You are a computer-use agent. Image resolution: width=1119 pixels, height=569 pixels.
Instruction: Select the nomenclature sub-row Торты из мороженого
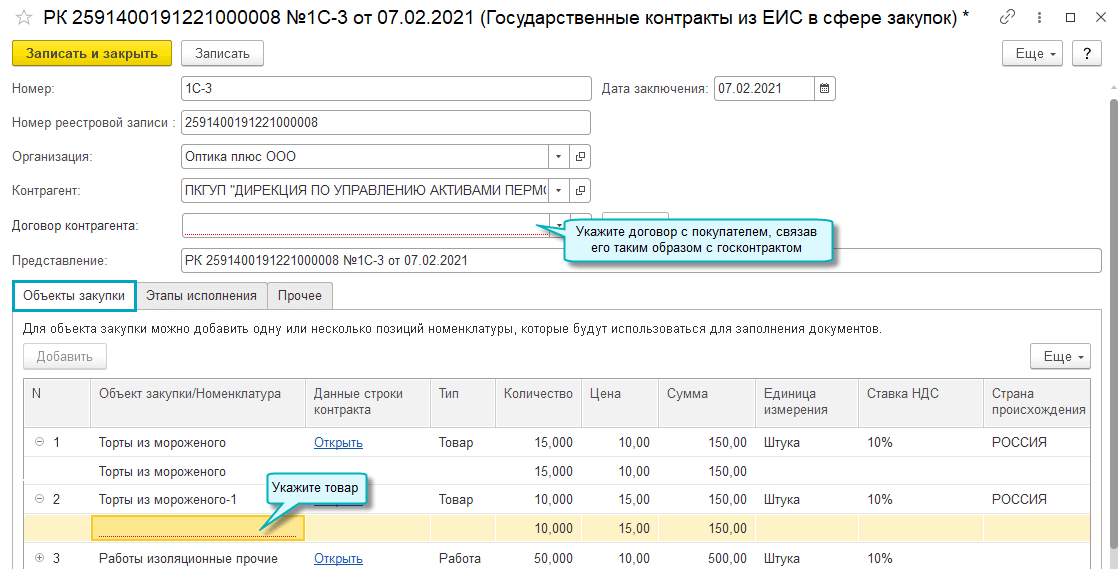point(198,472)
